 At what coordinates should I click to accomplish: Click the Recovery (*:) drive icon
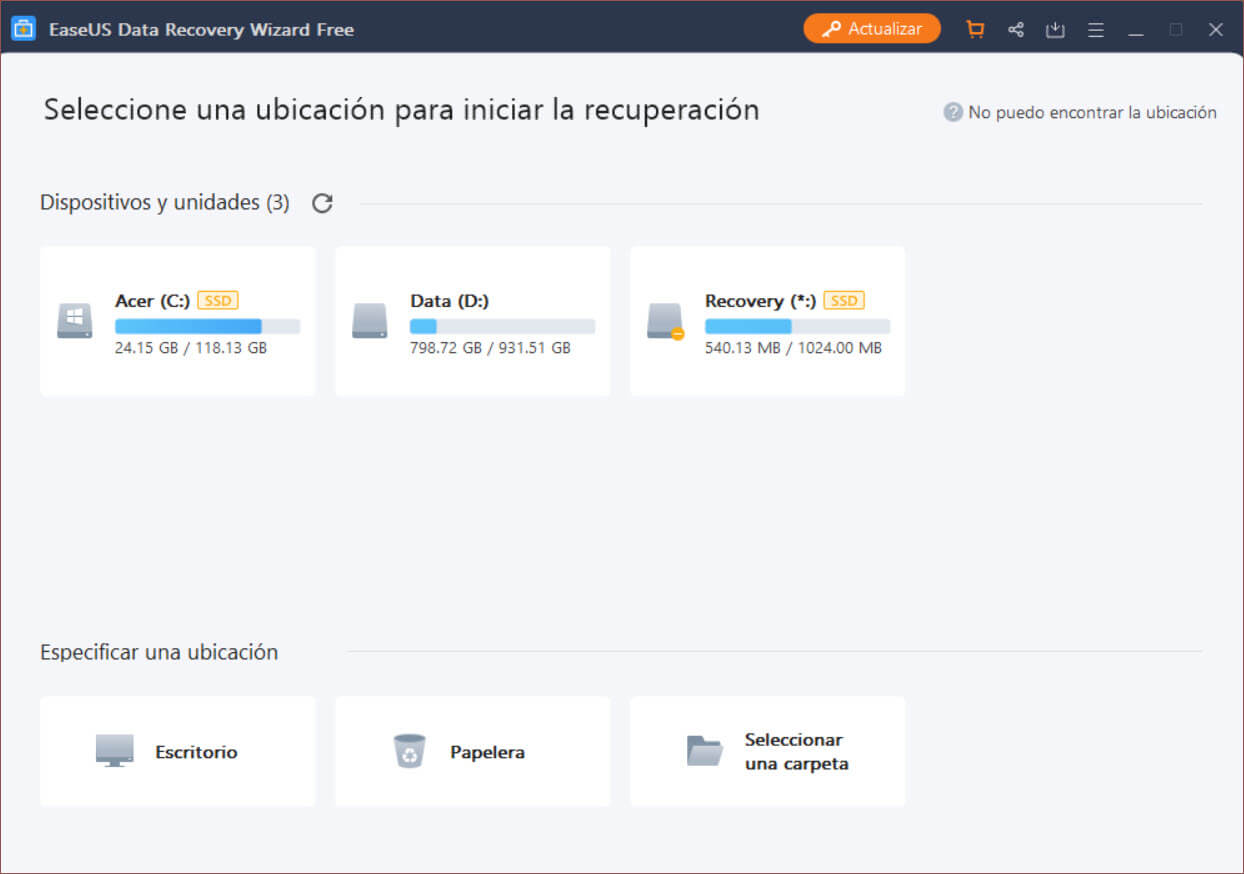(x=665, y=321)
